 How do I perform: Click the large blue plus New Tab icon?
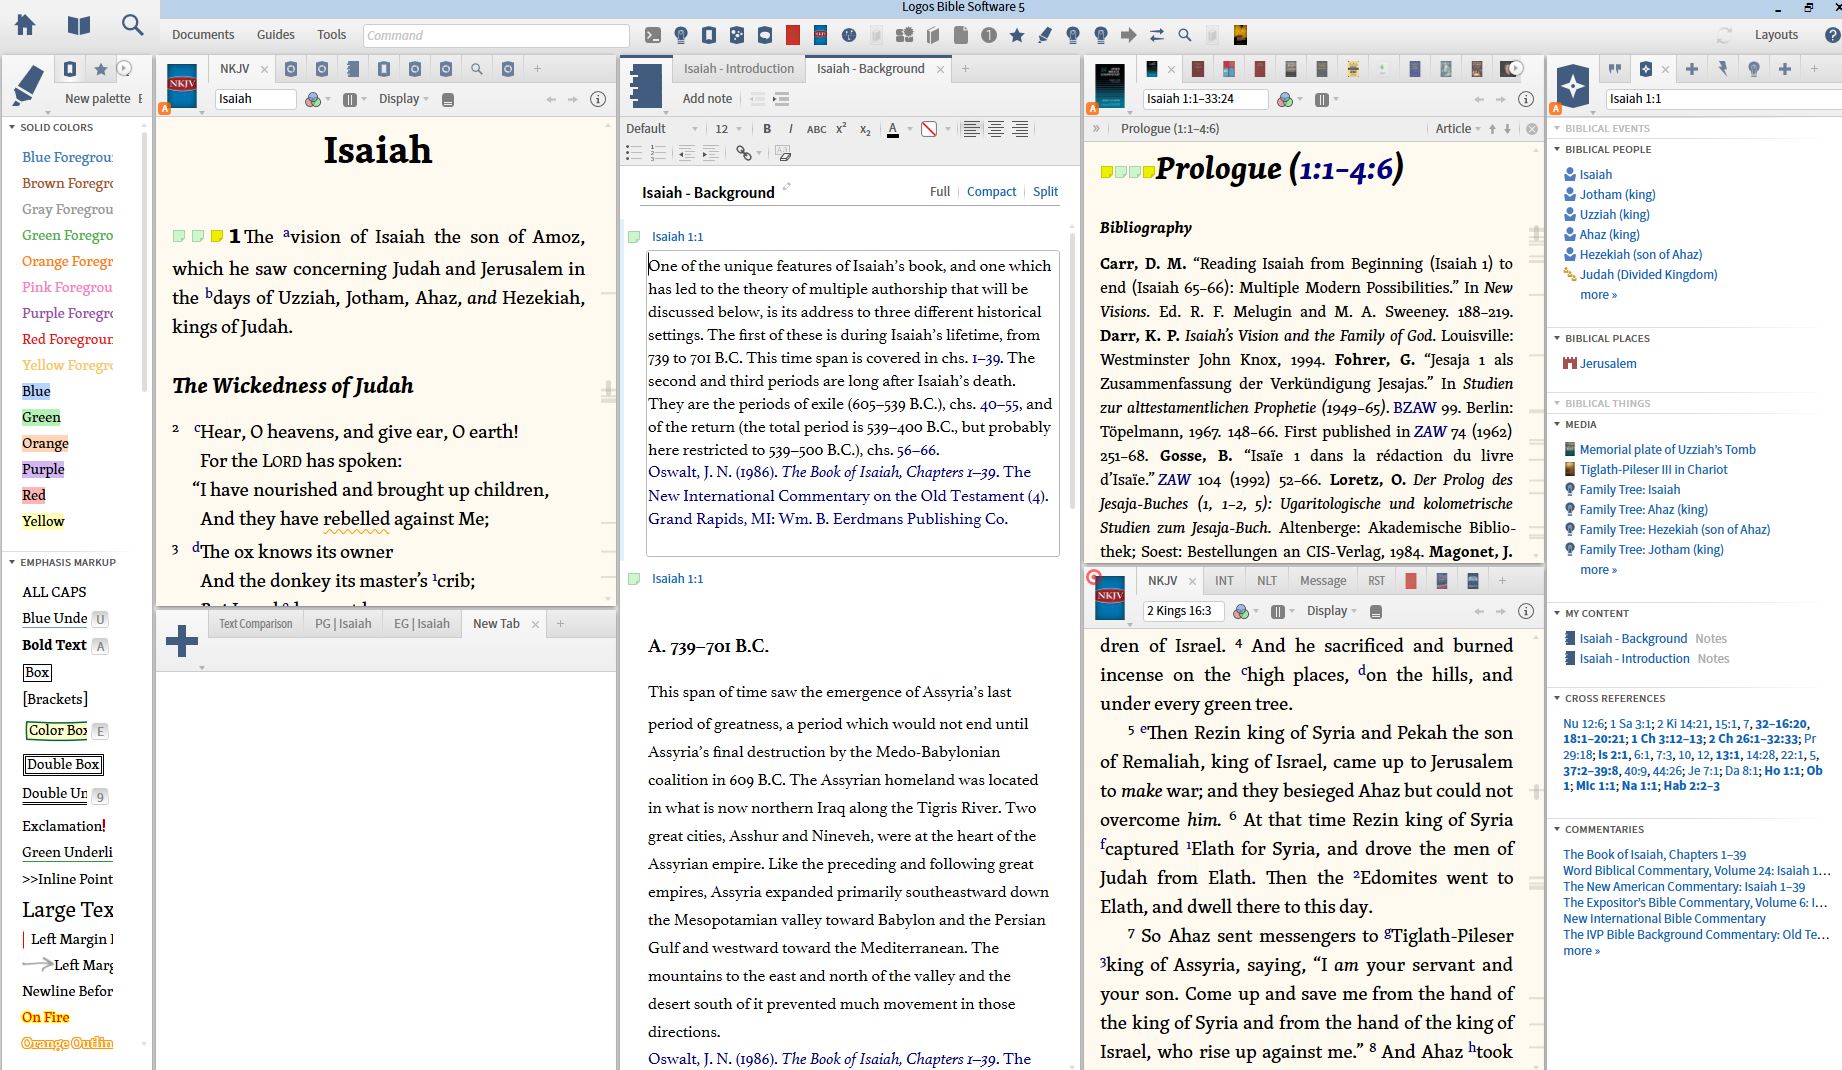click(182, 641)
